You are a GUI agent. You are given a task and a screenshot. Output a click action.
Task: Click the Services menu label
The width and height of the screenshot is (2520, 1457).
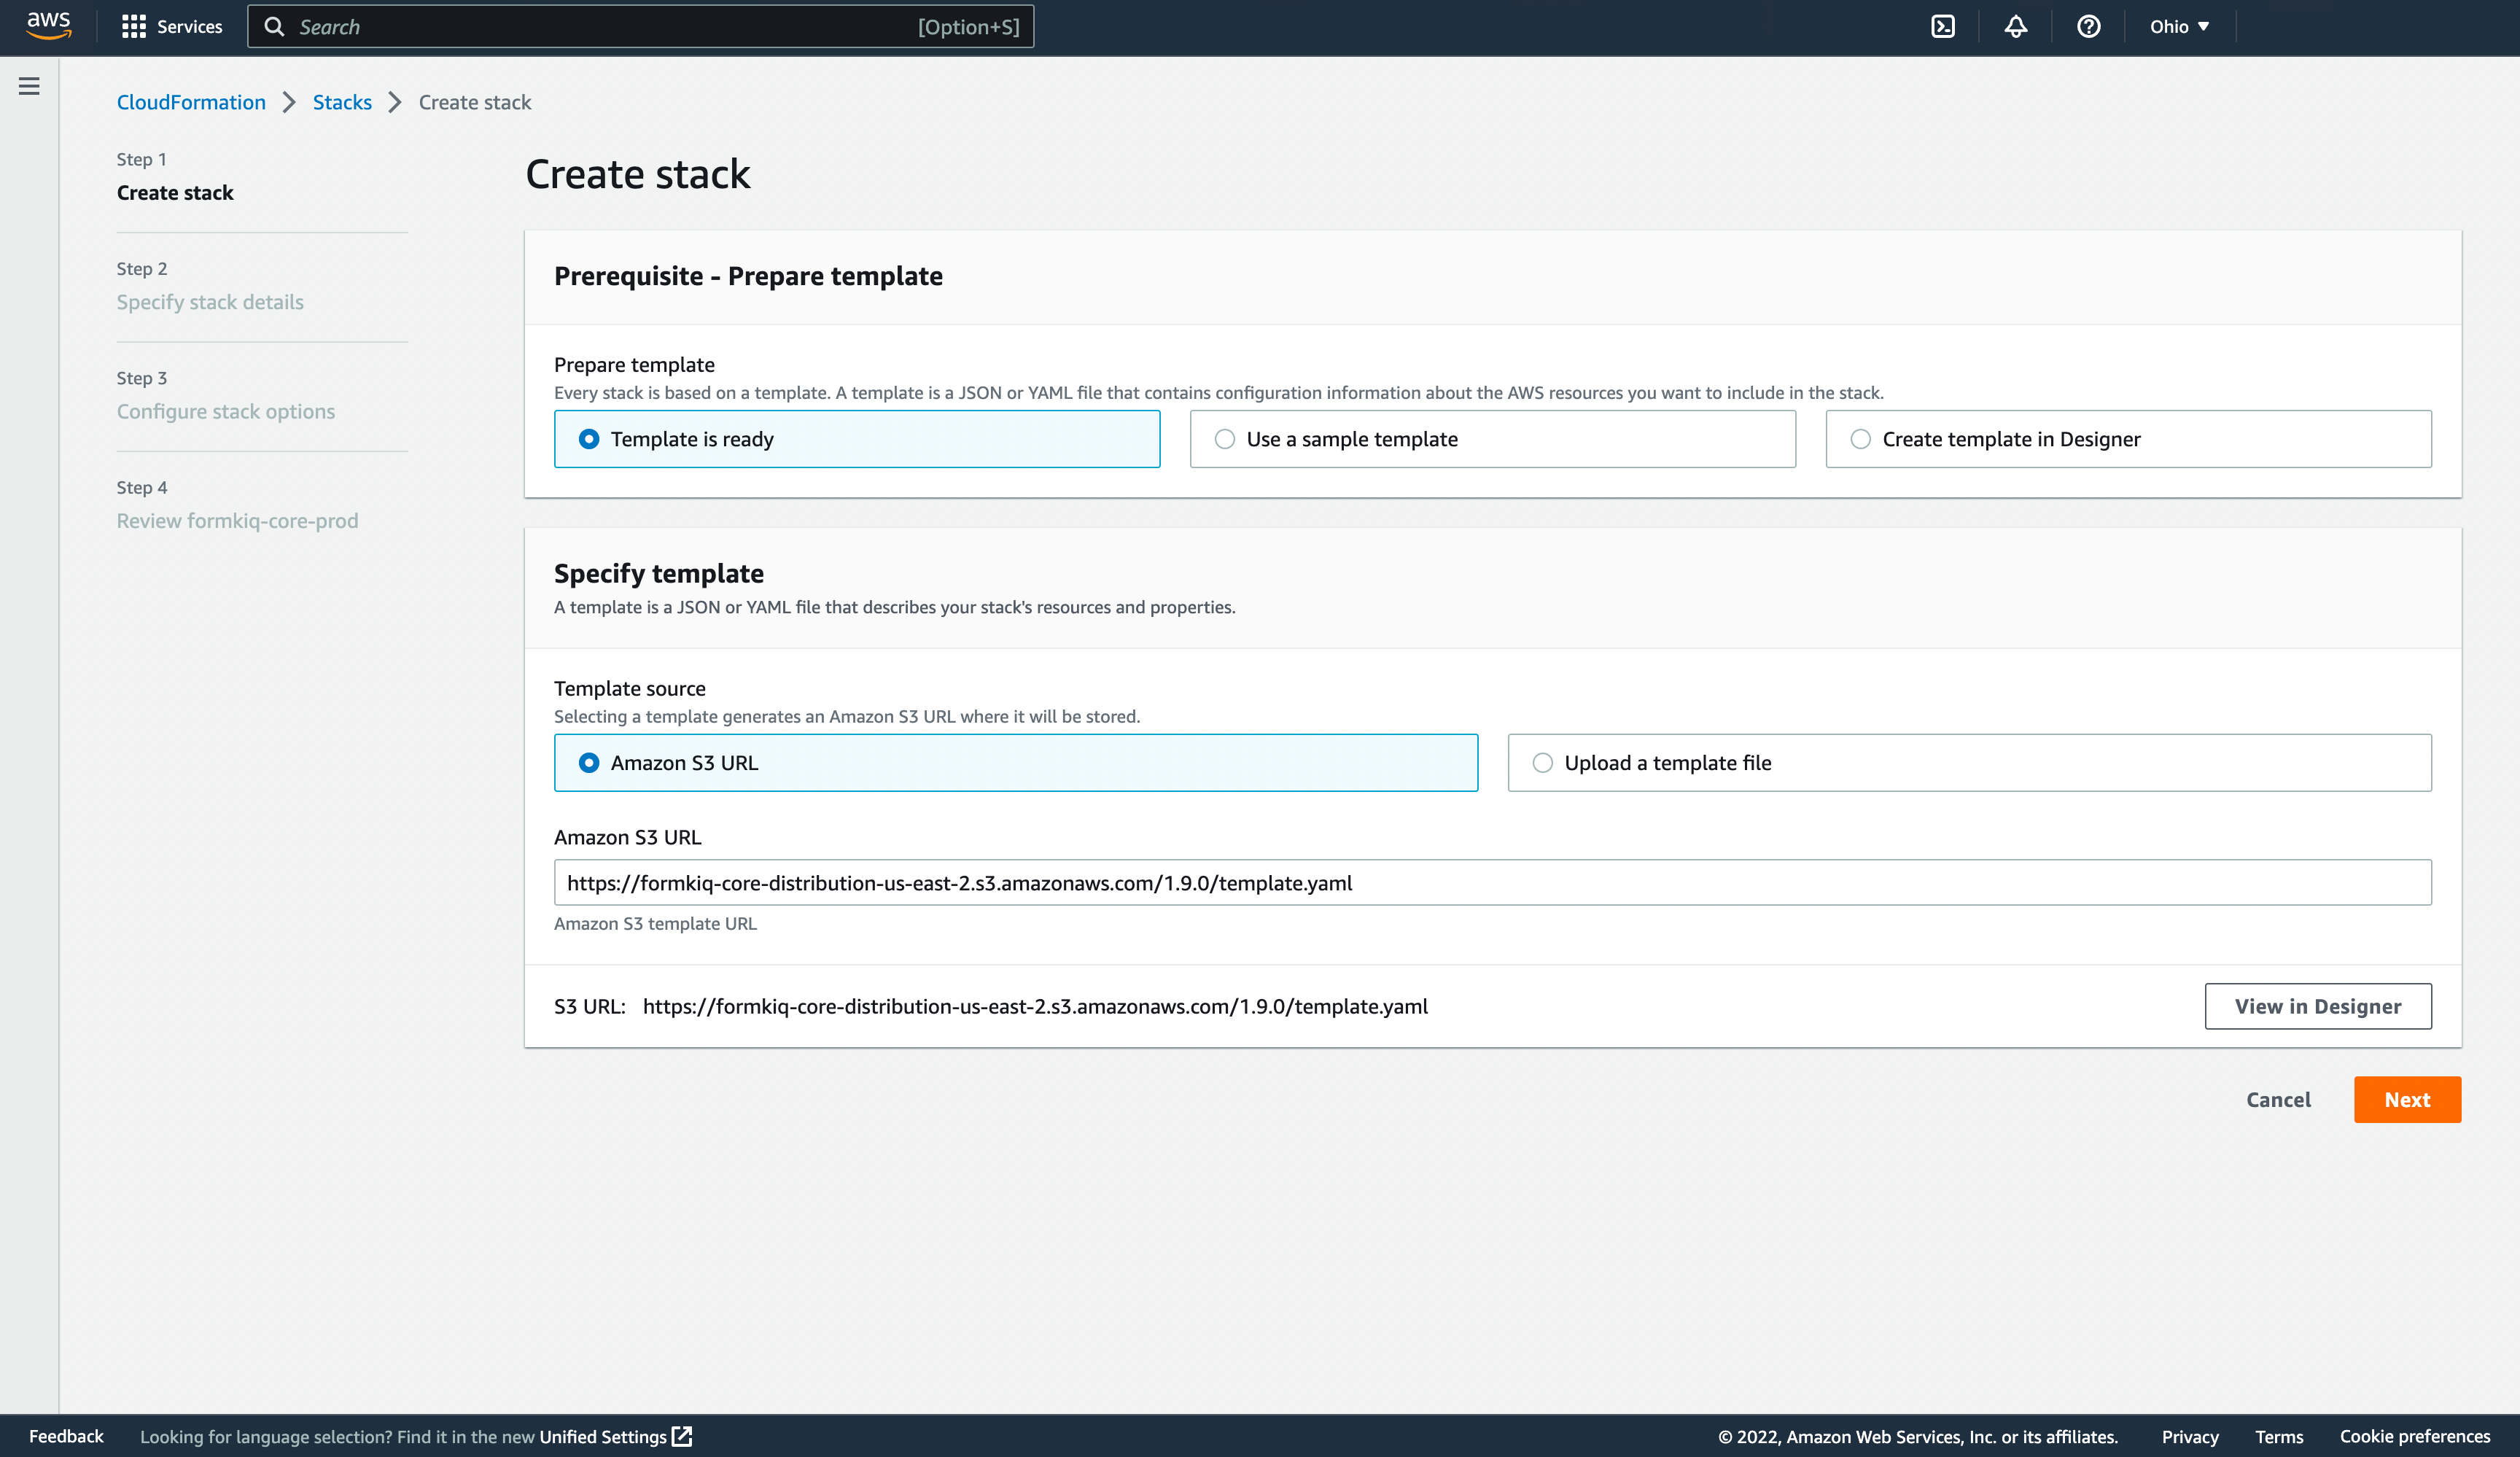[189, 27]
